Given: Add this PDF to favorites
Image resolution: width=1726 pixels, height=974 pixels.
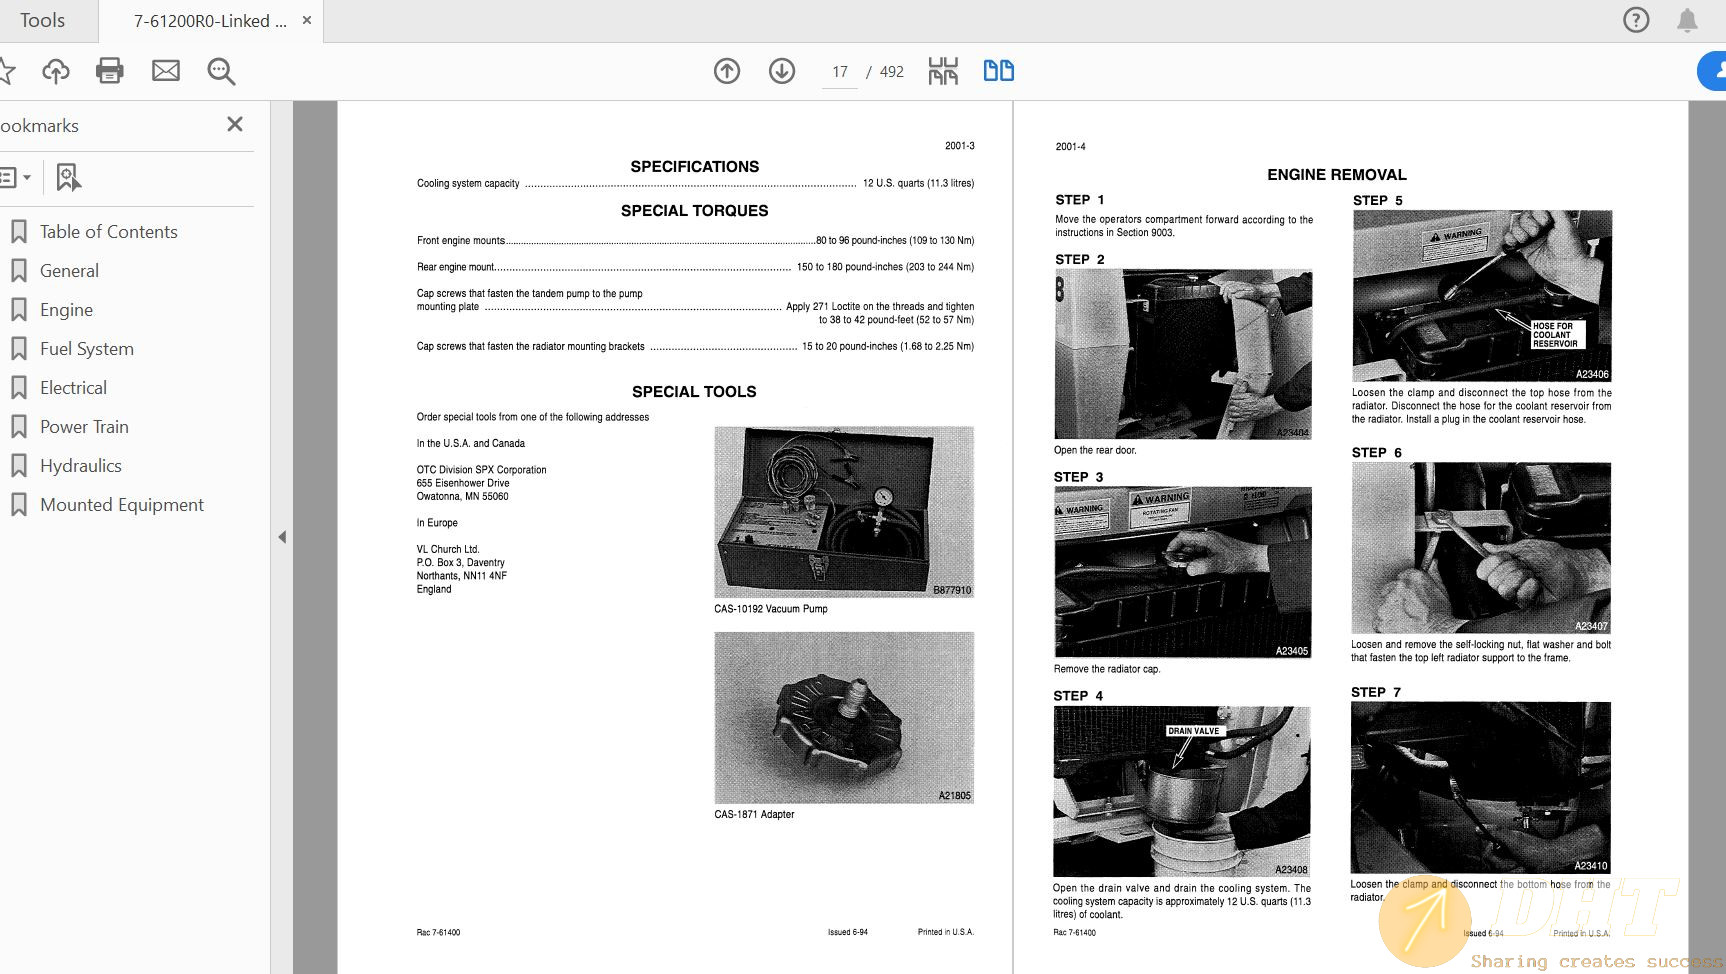Looking at the screenshot, I should coord(10,71).
